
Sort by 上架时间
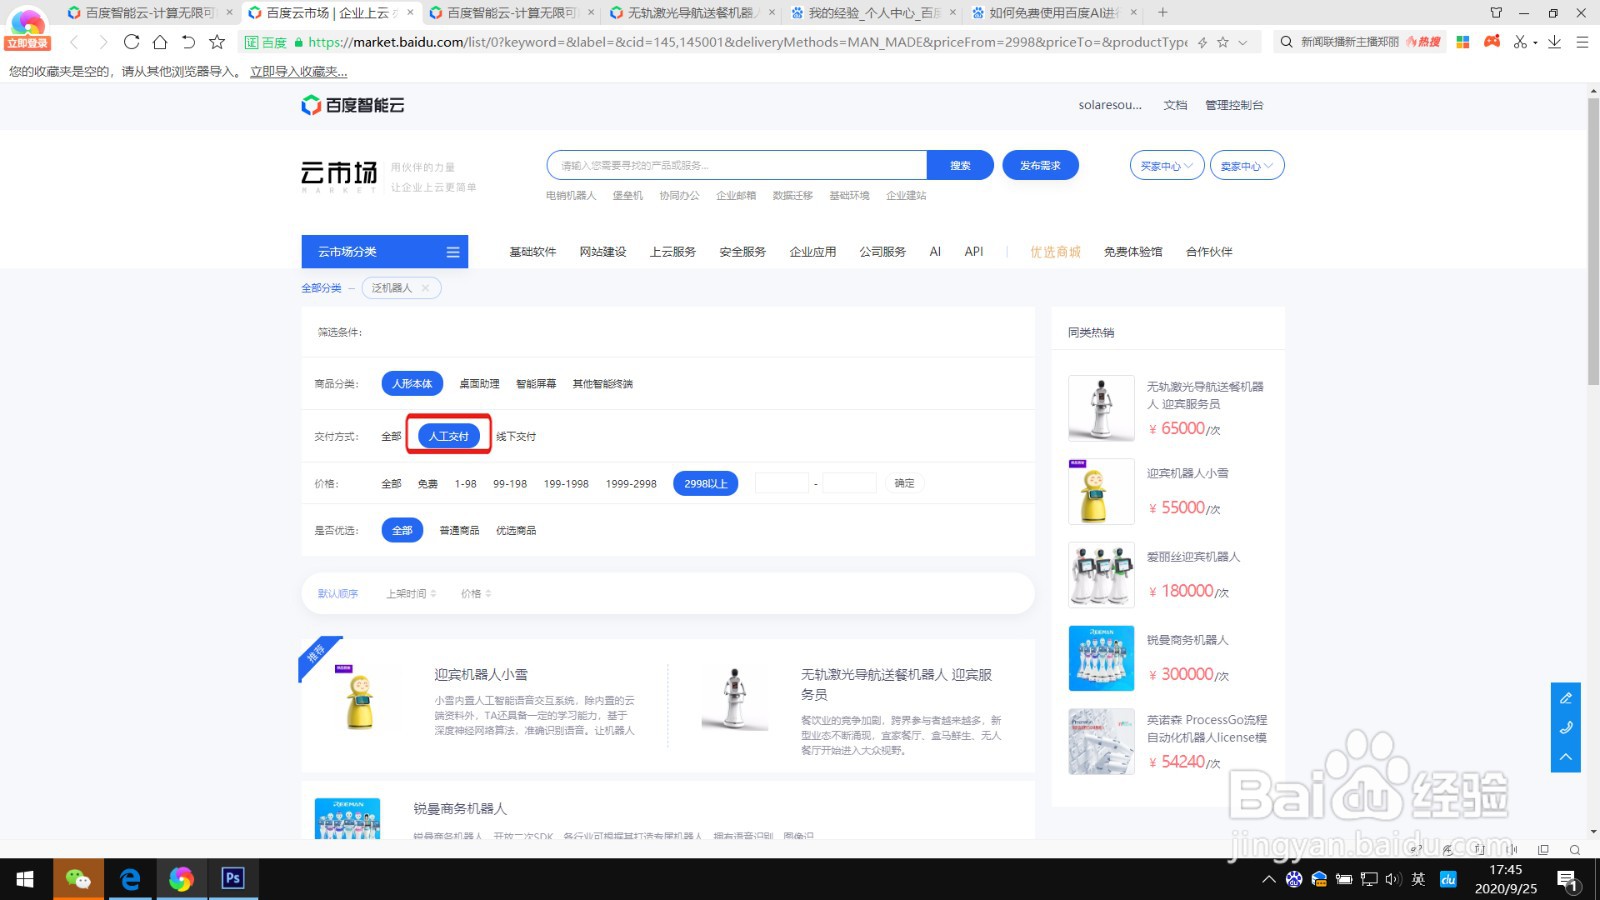[x=411, y=594]
